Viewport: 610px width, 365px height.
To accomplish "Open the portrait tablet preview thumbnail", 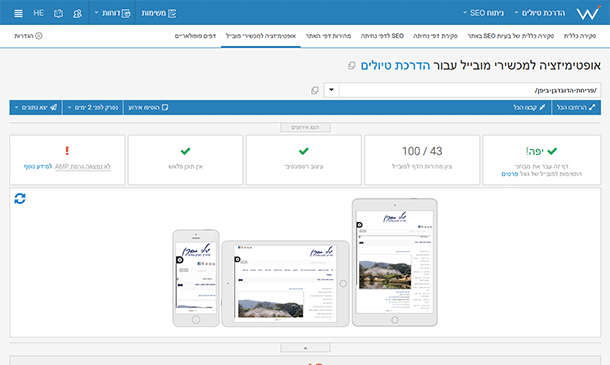I will (395, 262).
